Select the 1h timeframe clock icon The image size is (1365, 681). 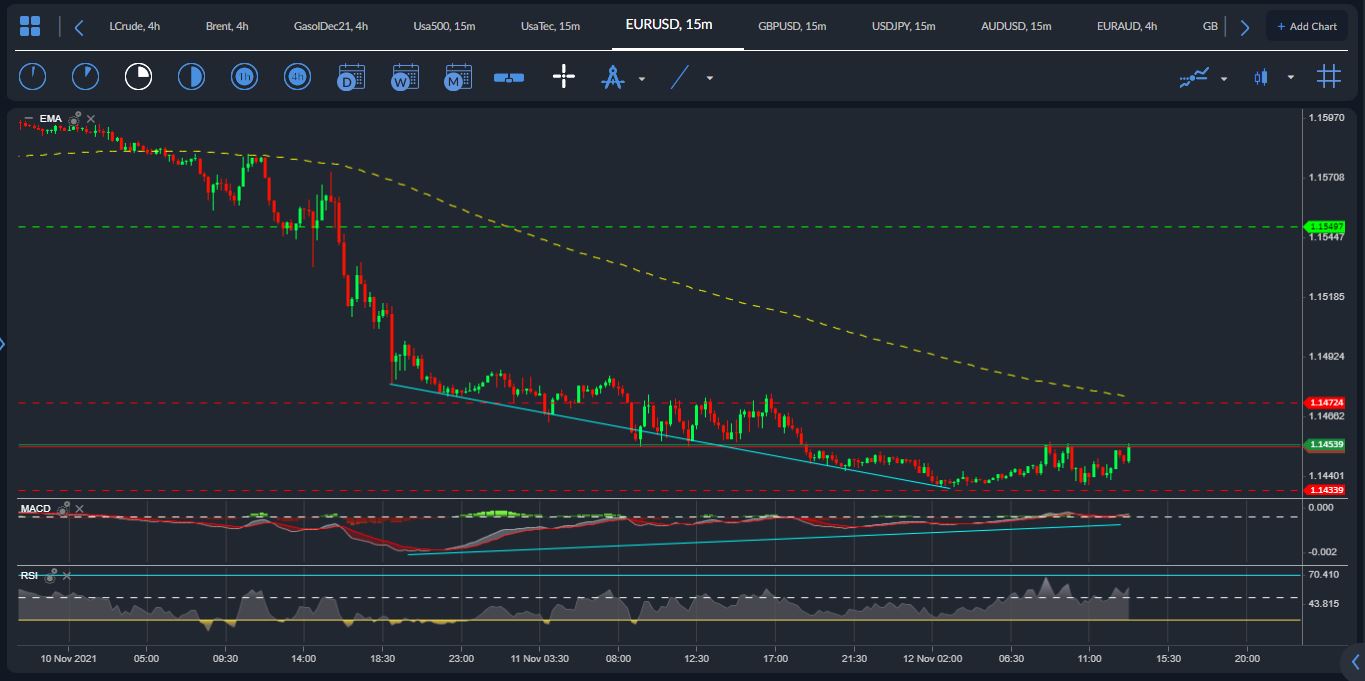point(243,76)
